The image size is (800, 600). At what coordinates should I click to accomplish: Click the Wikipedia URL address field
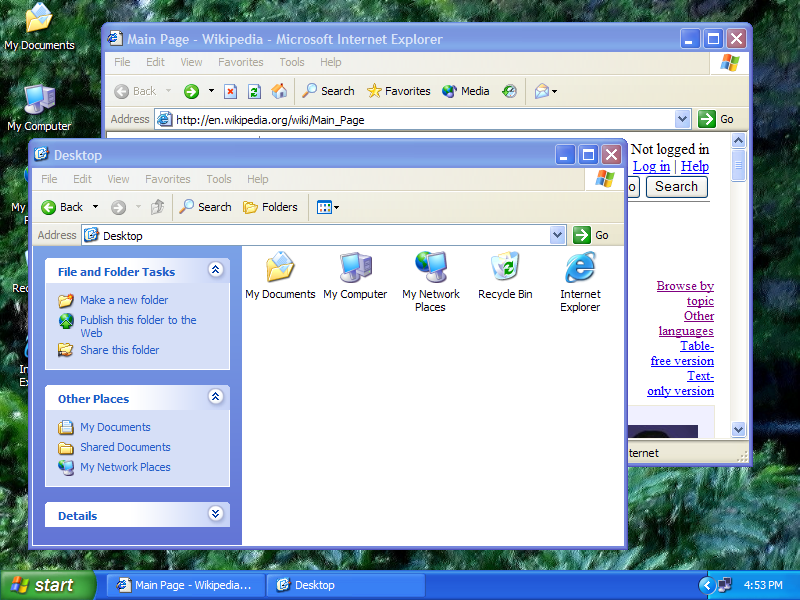(x=420, y=119)
